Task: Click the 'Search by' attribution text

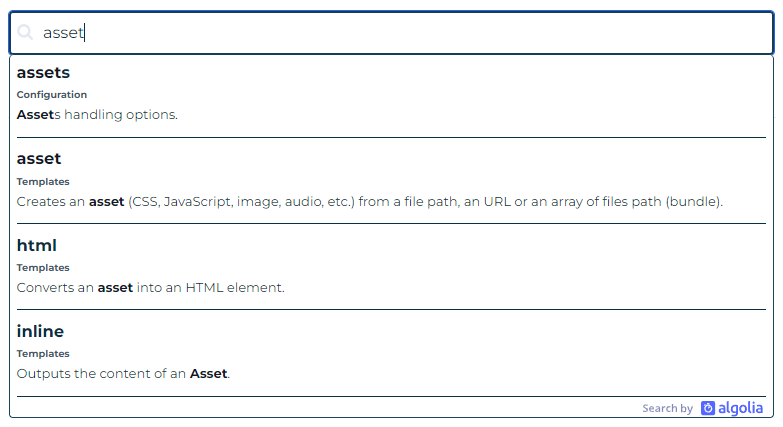Action: point(667,408)
